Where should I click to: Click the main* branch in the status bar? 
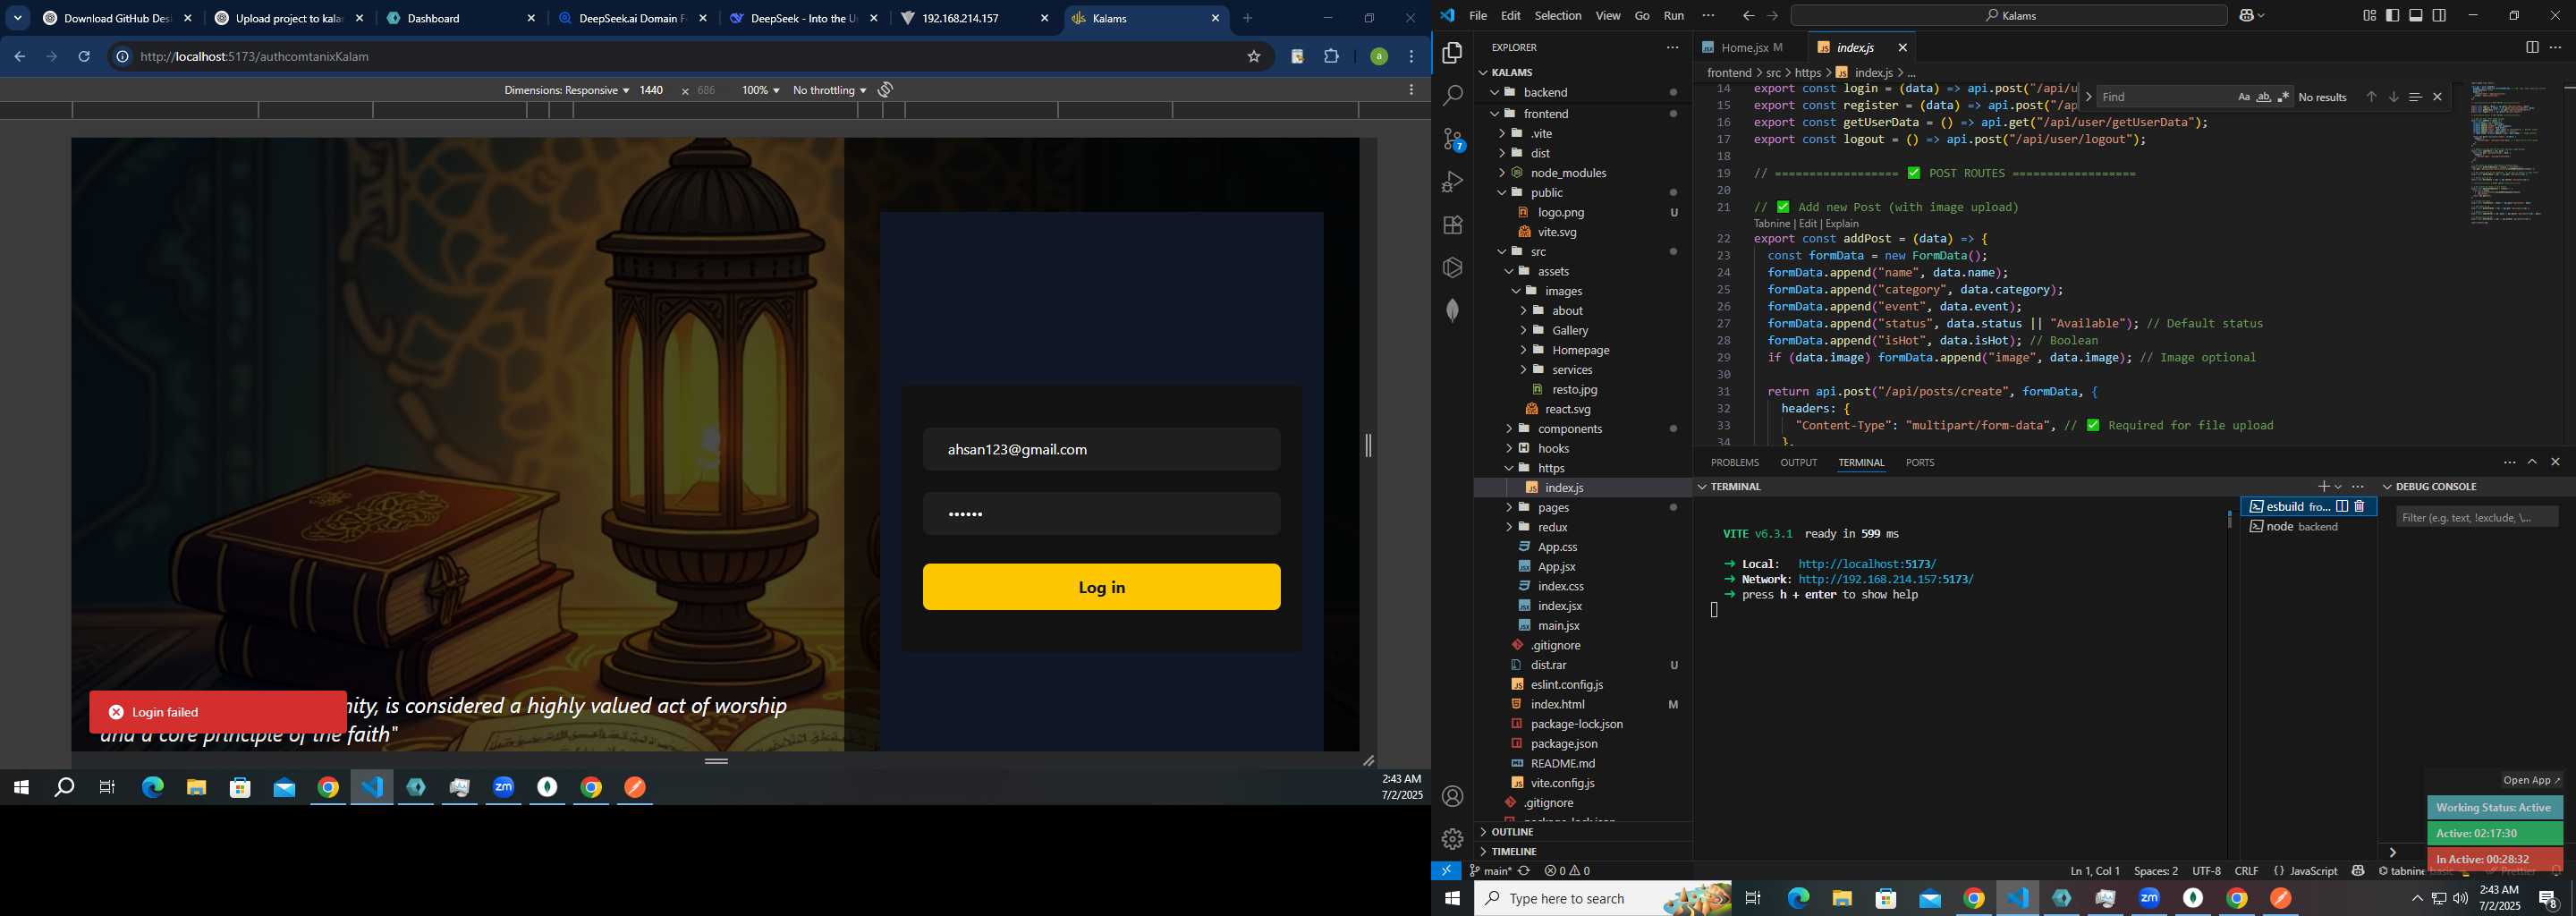coord(1490,871)
